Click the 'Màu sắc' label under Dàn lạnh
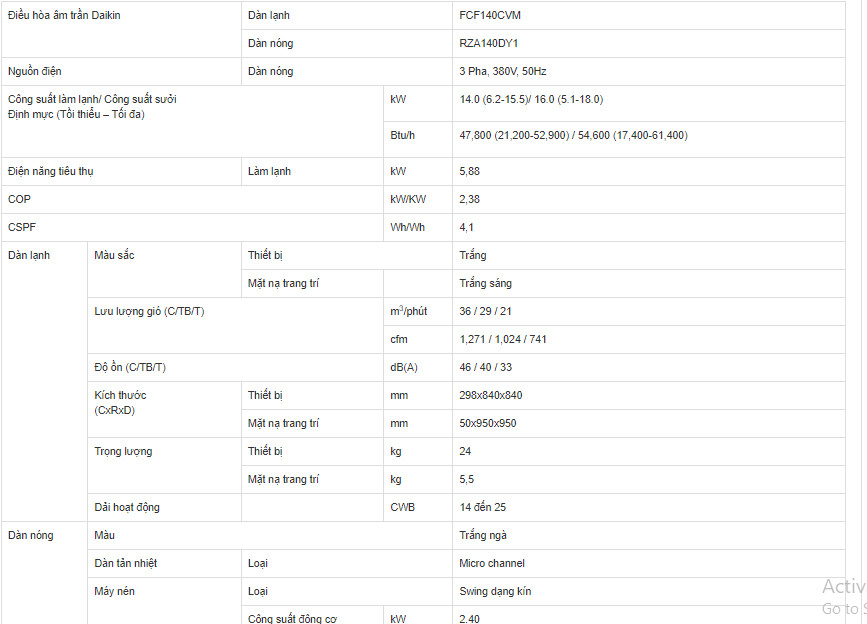This screenshot has width=867, height=624. coord(114,255)
